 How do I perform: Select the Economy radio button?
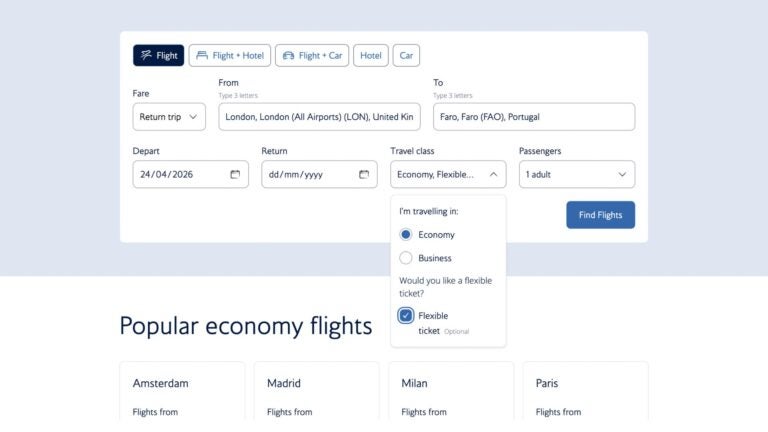point(406,234)
